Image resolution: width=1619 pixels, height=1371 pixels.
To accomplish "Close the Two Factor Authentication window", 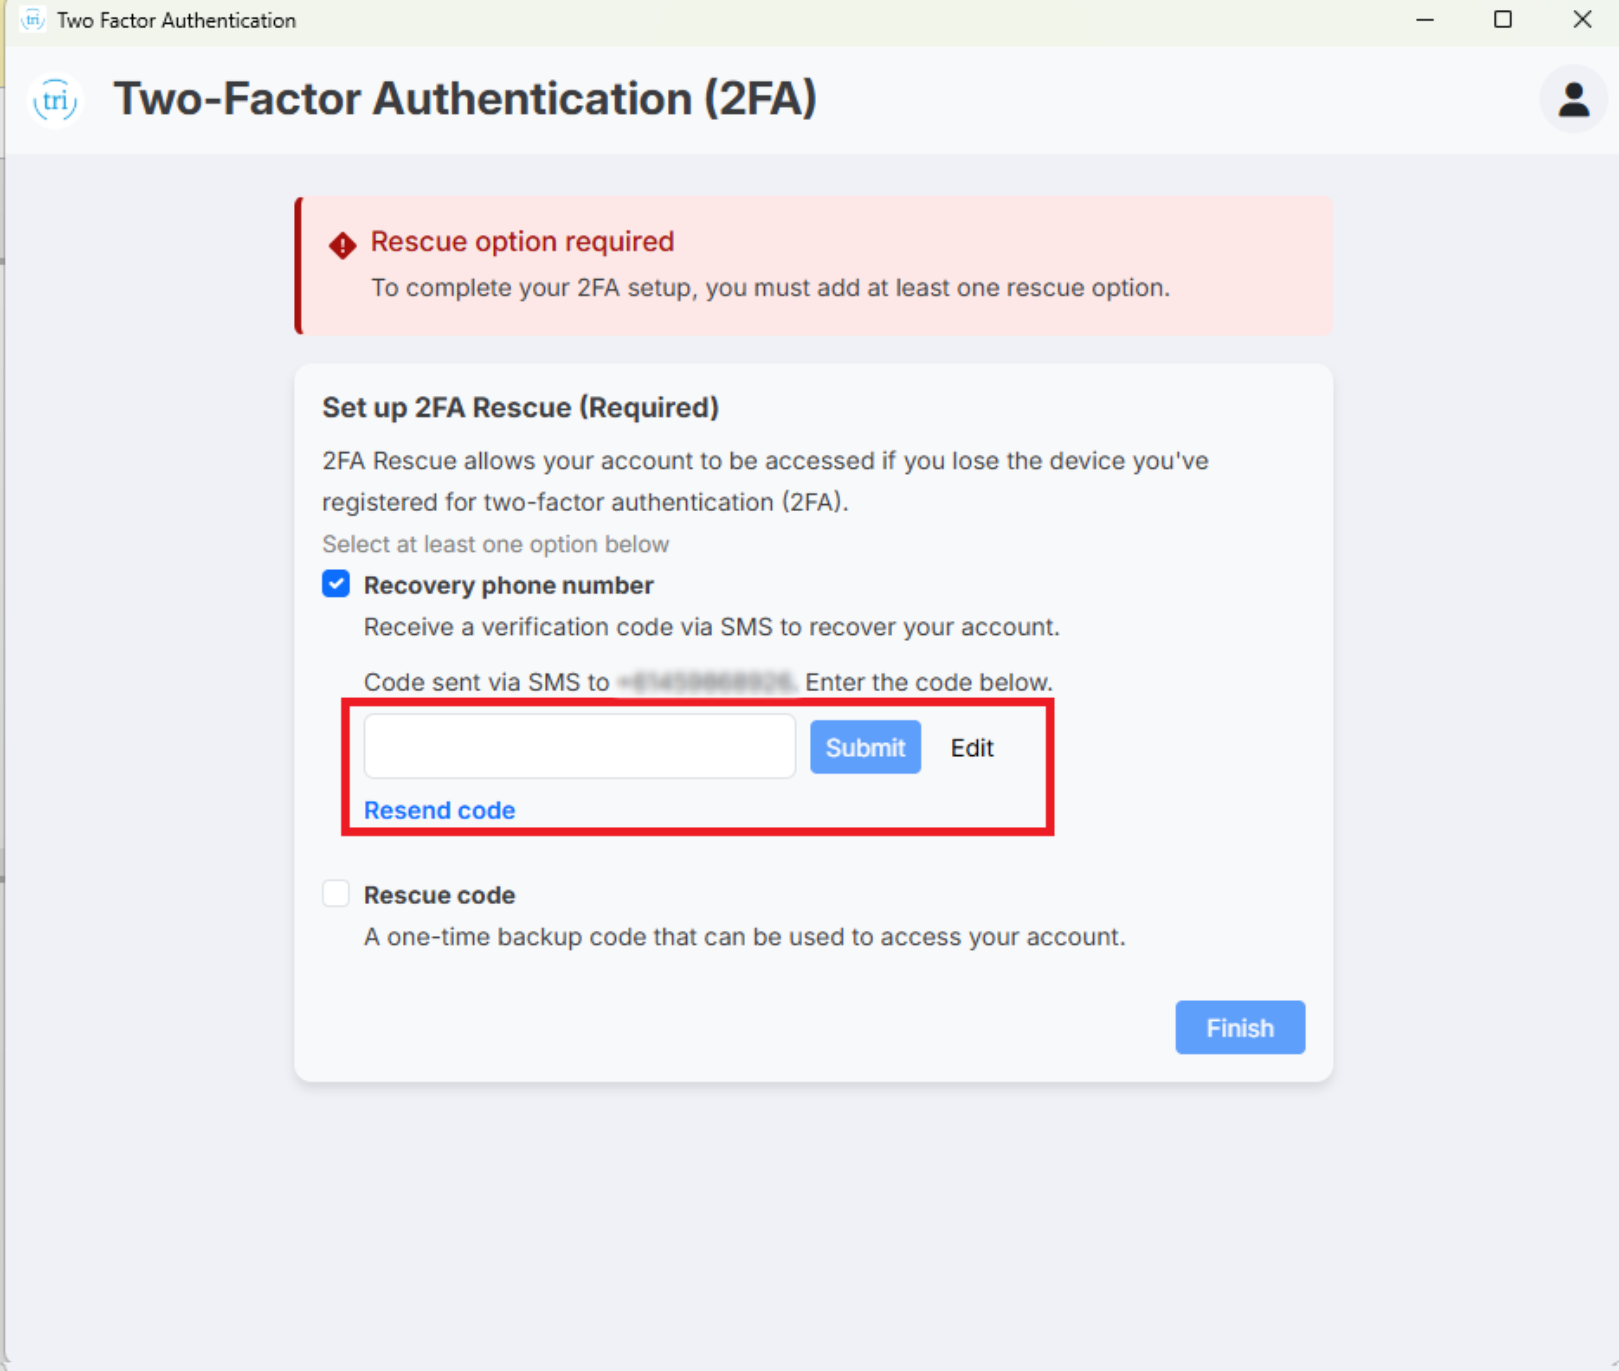I will point(1582,20).
